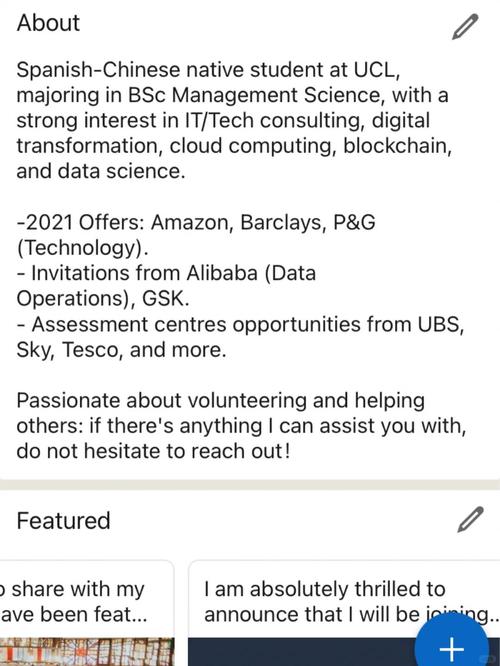Click the 'Invitations from Alibaba (Data' line

coord(166,273)
